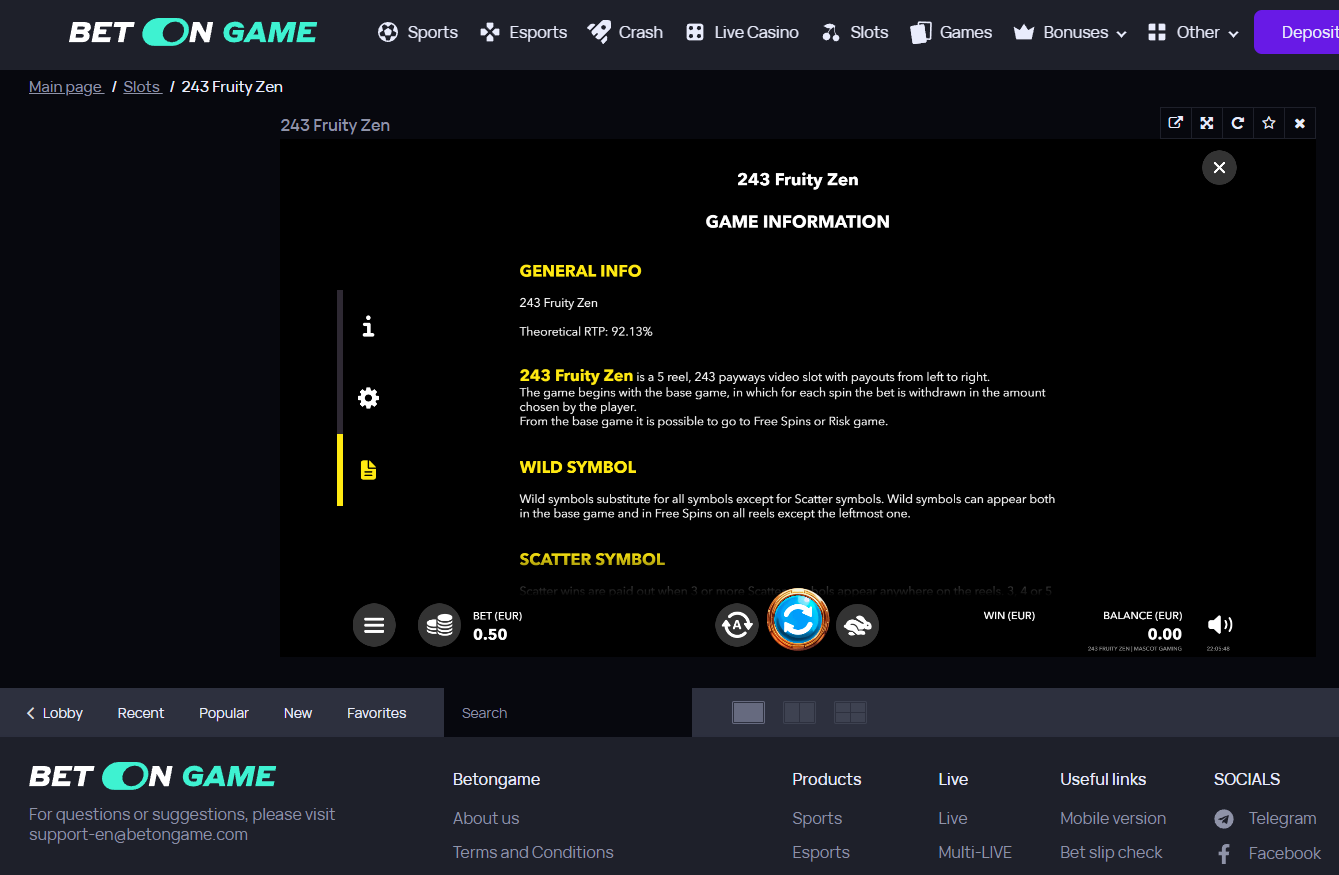Open the game info tab icon
1339x875 pixels.
[x=368, y=326]
